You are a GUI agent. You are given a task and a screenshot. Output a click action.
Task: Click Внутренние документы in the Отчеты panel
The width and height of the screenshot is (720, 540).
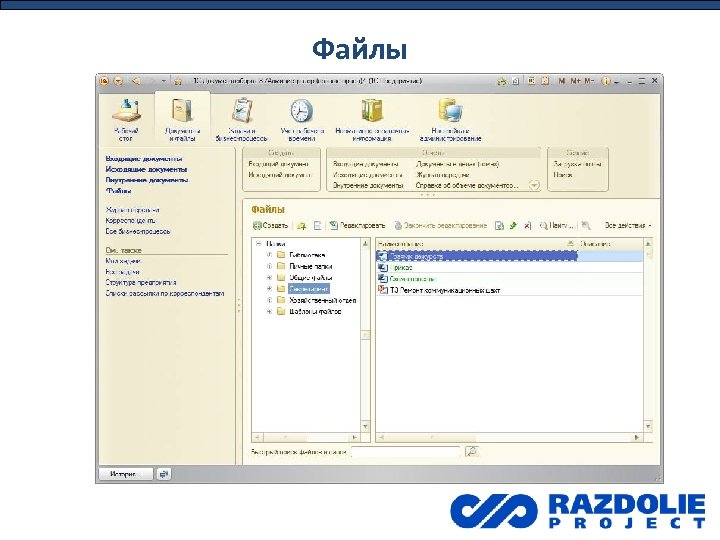368,186
